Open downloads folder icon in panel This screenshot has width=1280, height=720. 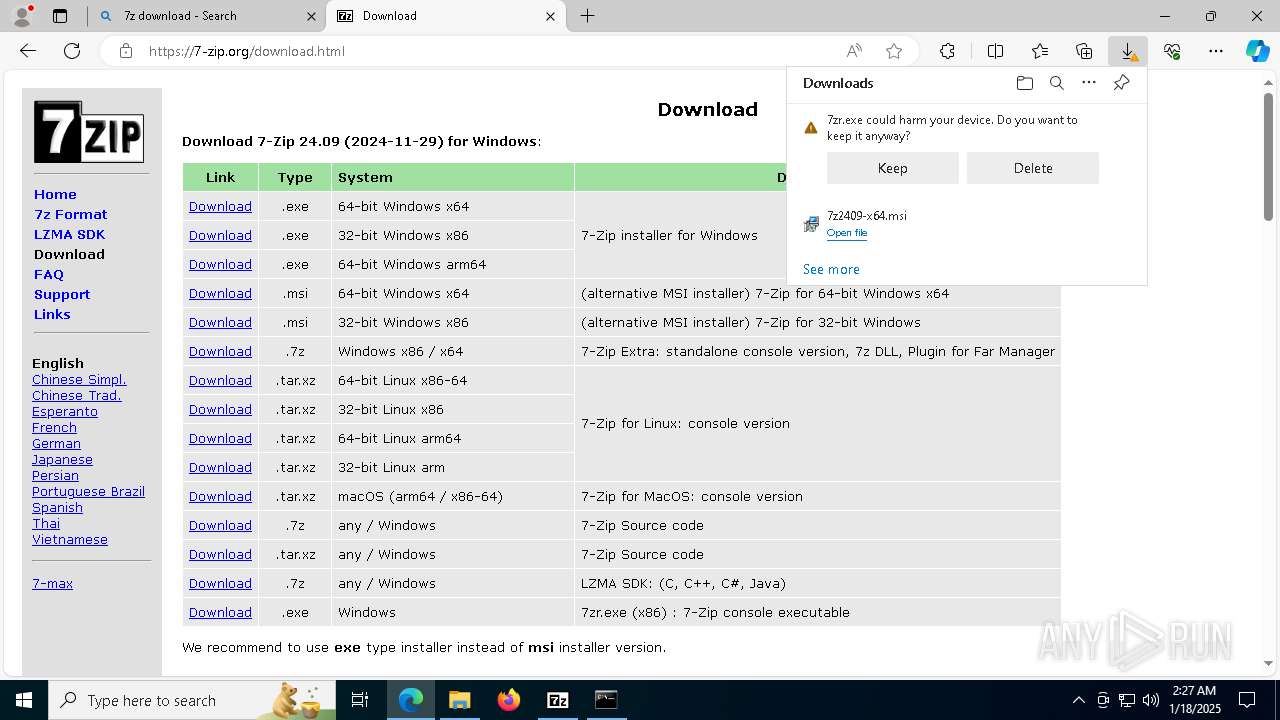pos(1024,83)
